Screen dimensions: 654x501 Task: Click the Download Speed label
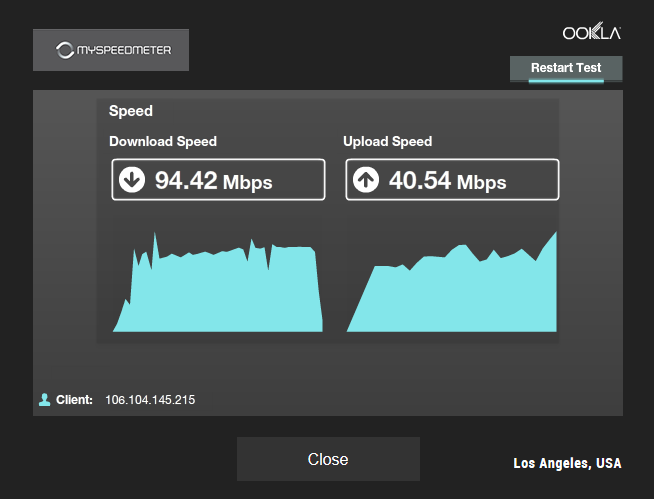point(163,141)
